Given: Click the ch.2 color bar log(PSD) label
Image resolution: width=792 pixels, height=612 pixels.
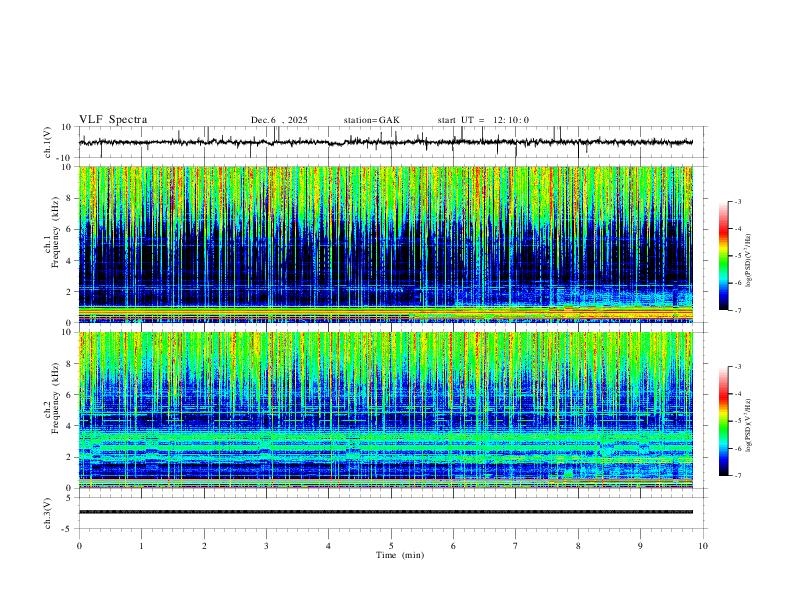Looking at the screenshot, I should 749,425.
